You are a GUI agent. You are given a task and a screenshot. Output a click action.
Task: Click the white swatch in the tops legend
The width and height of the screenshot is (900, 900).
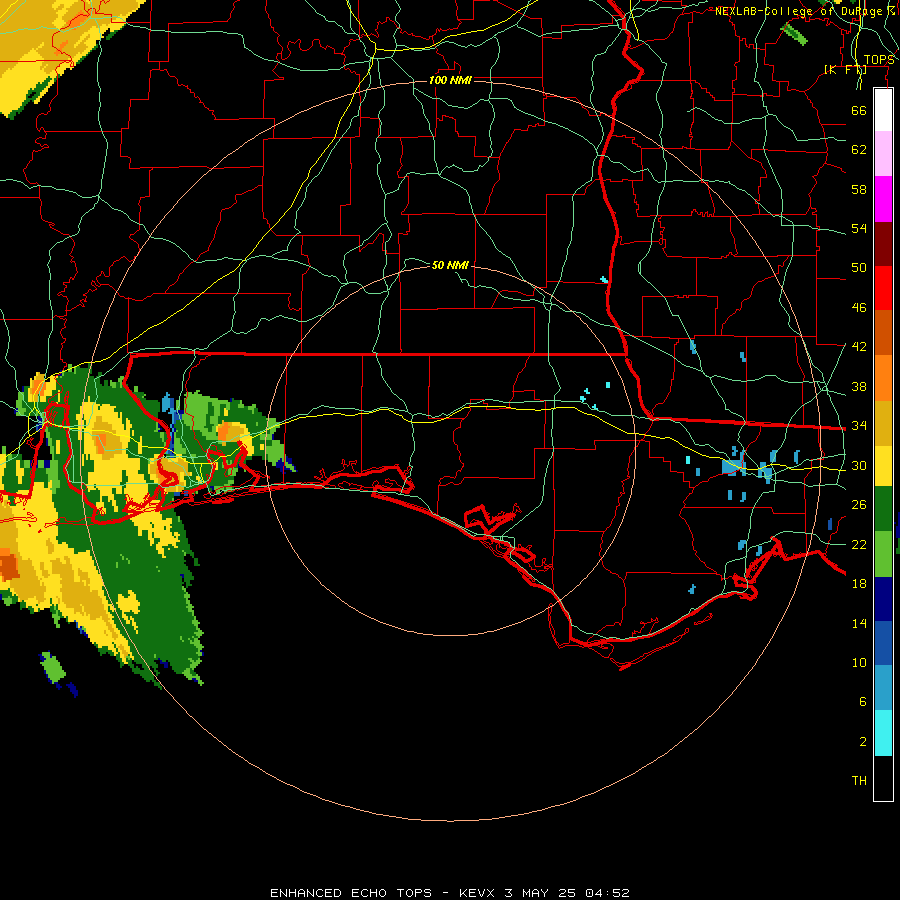pos(883,110)
